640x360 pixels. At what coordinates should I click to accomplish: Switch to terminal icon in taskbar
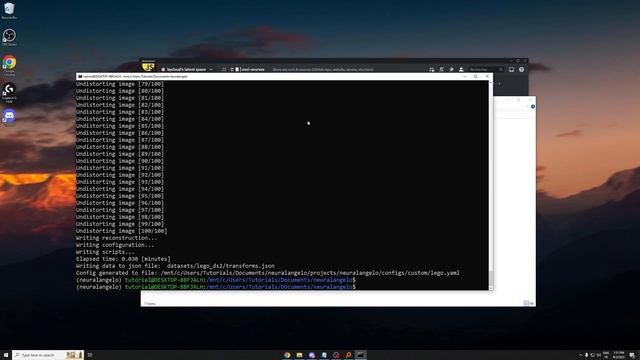360,355
